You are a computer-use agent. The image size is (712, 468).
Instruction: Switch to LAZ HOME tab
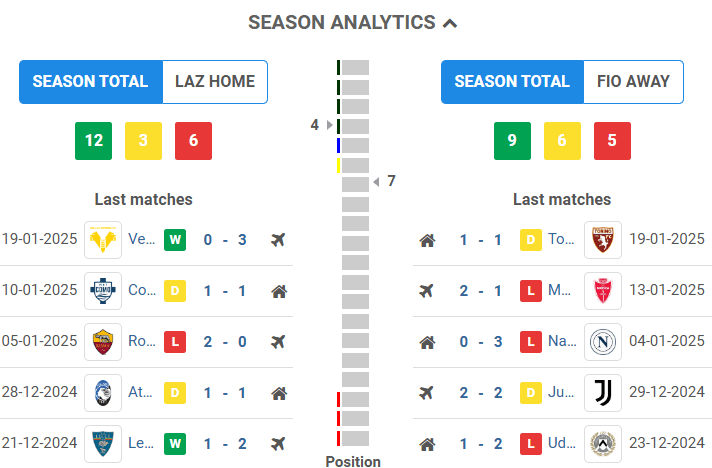coord(215,82)
